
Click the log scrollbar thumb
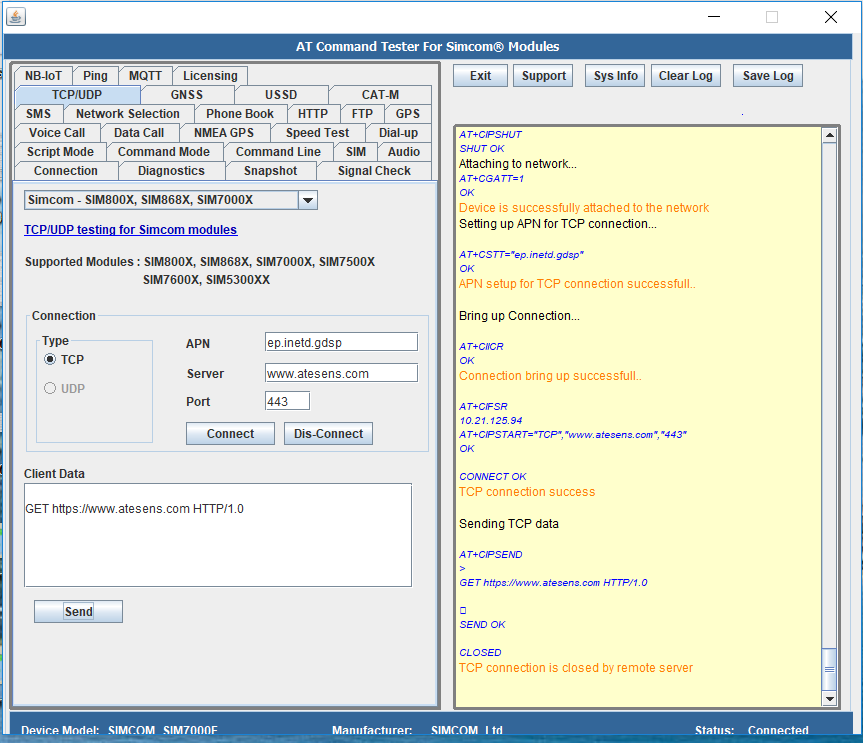829,669
